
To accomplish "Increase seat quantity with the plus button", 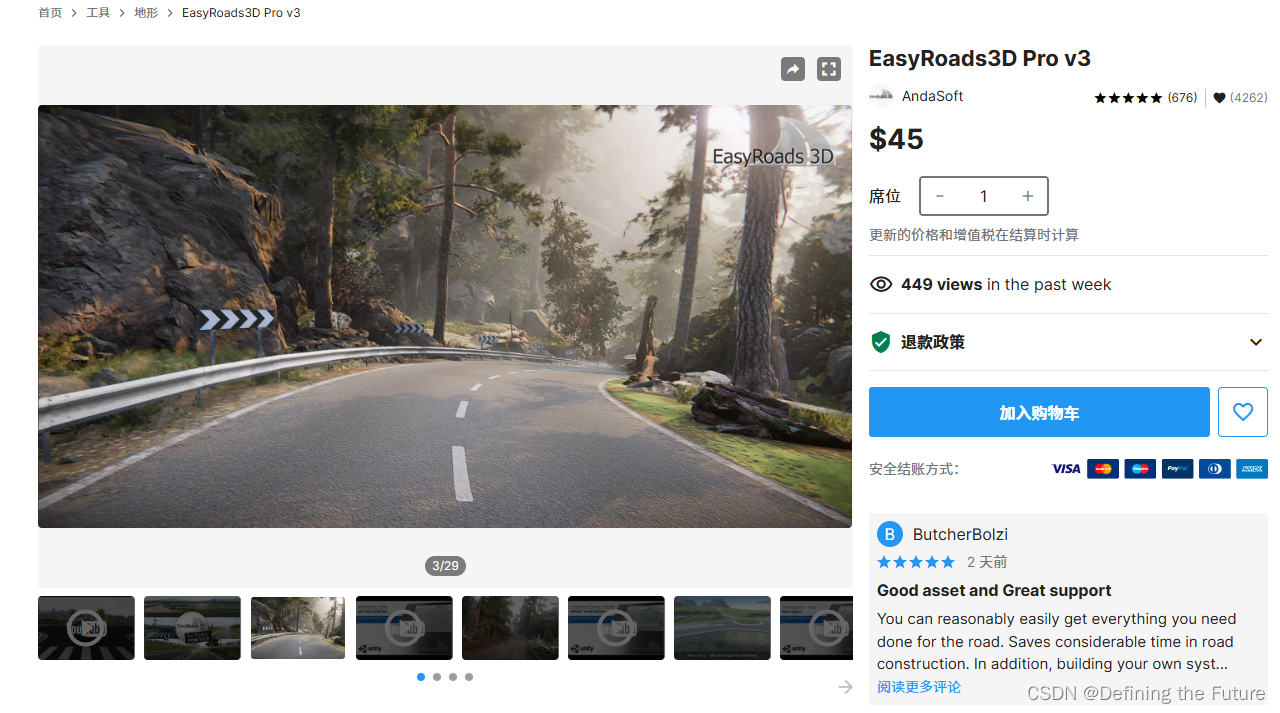I will (1027, 196).
